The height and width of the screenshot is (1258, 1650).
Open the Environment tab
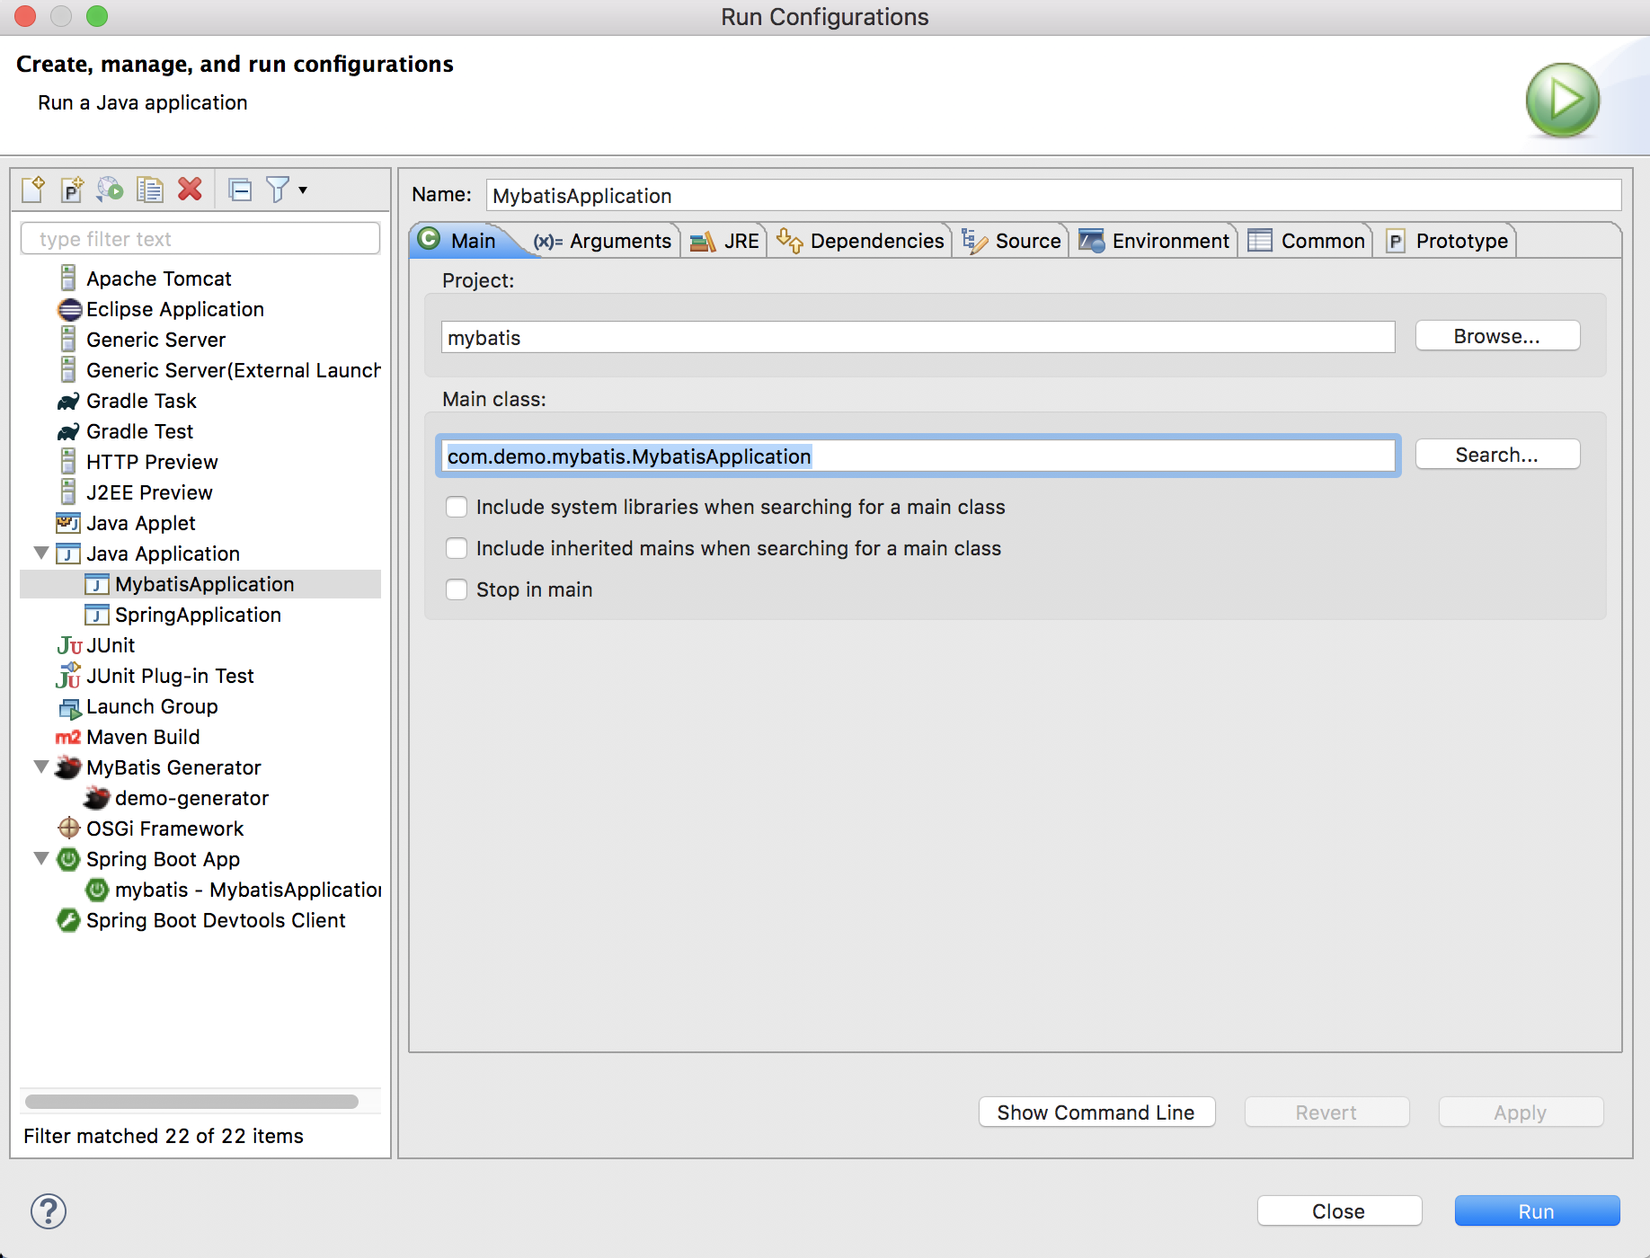[x=1154, y=241]
